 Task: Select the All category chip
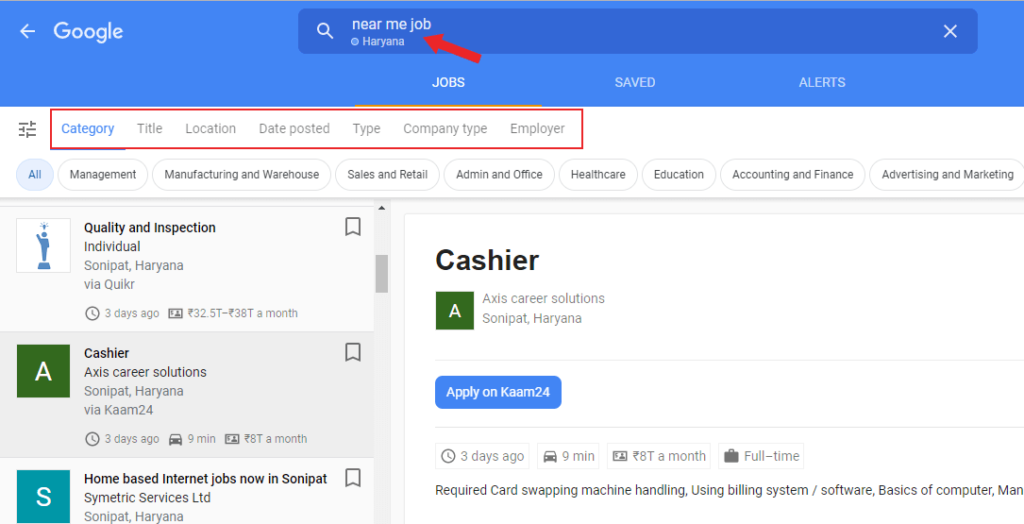pos(35,174)
